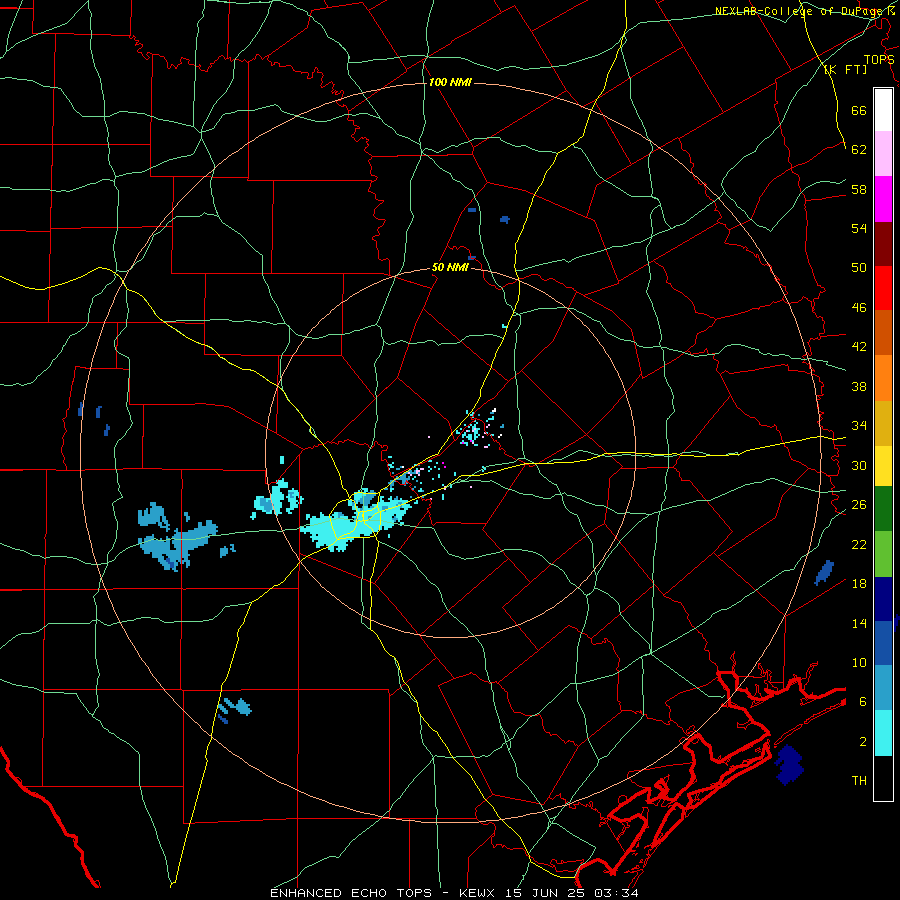Viewport: 900px width, 900px height.
Task: Click the '18' legend value
Action: click(x=859, y=584)
